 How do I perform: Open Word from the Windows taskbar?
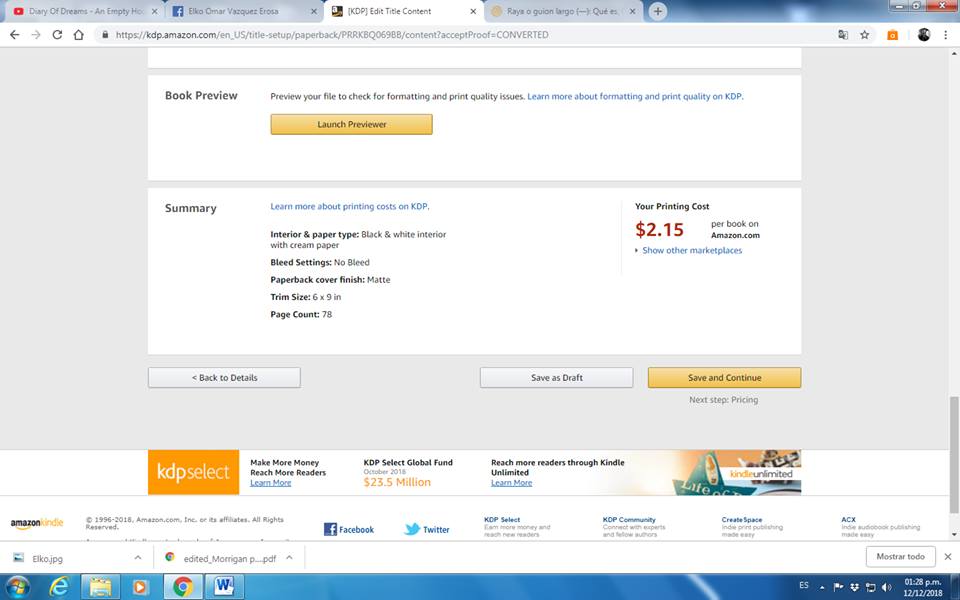point(224,587)
